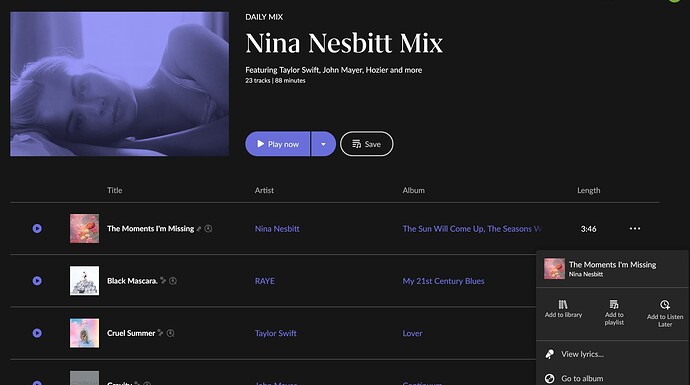Open the My 21st Century Blues album
Screen dimensions: 690x385
[x=443, y=281]
